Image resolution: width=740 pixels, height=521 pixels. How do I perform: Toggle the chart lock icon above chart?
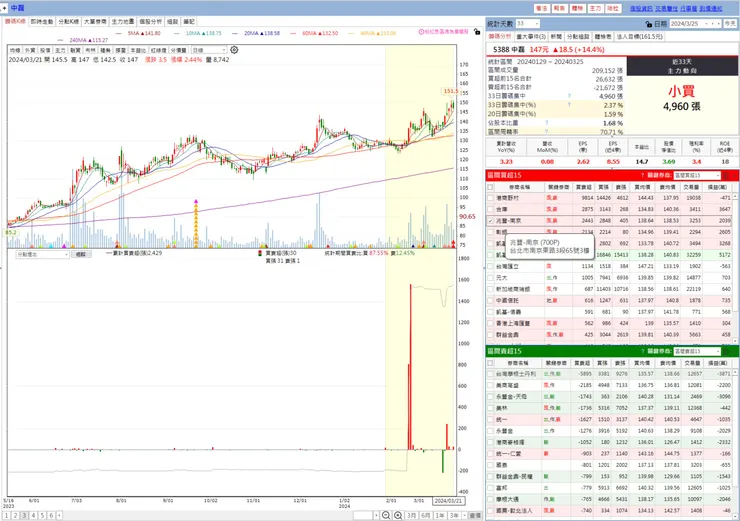477,32
